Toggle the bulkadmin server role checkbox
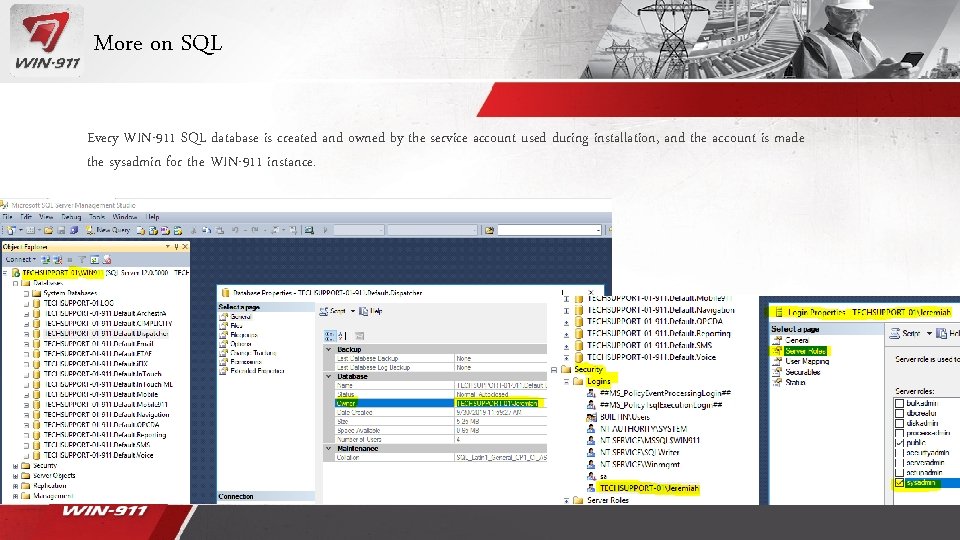 point(899,403)
